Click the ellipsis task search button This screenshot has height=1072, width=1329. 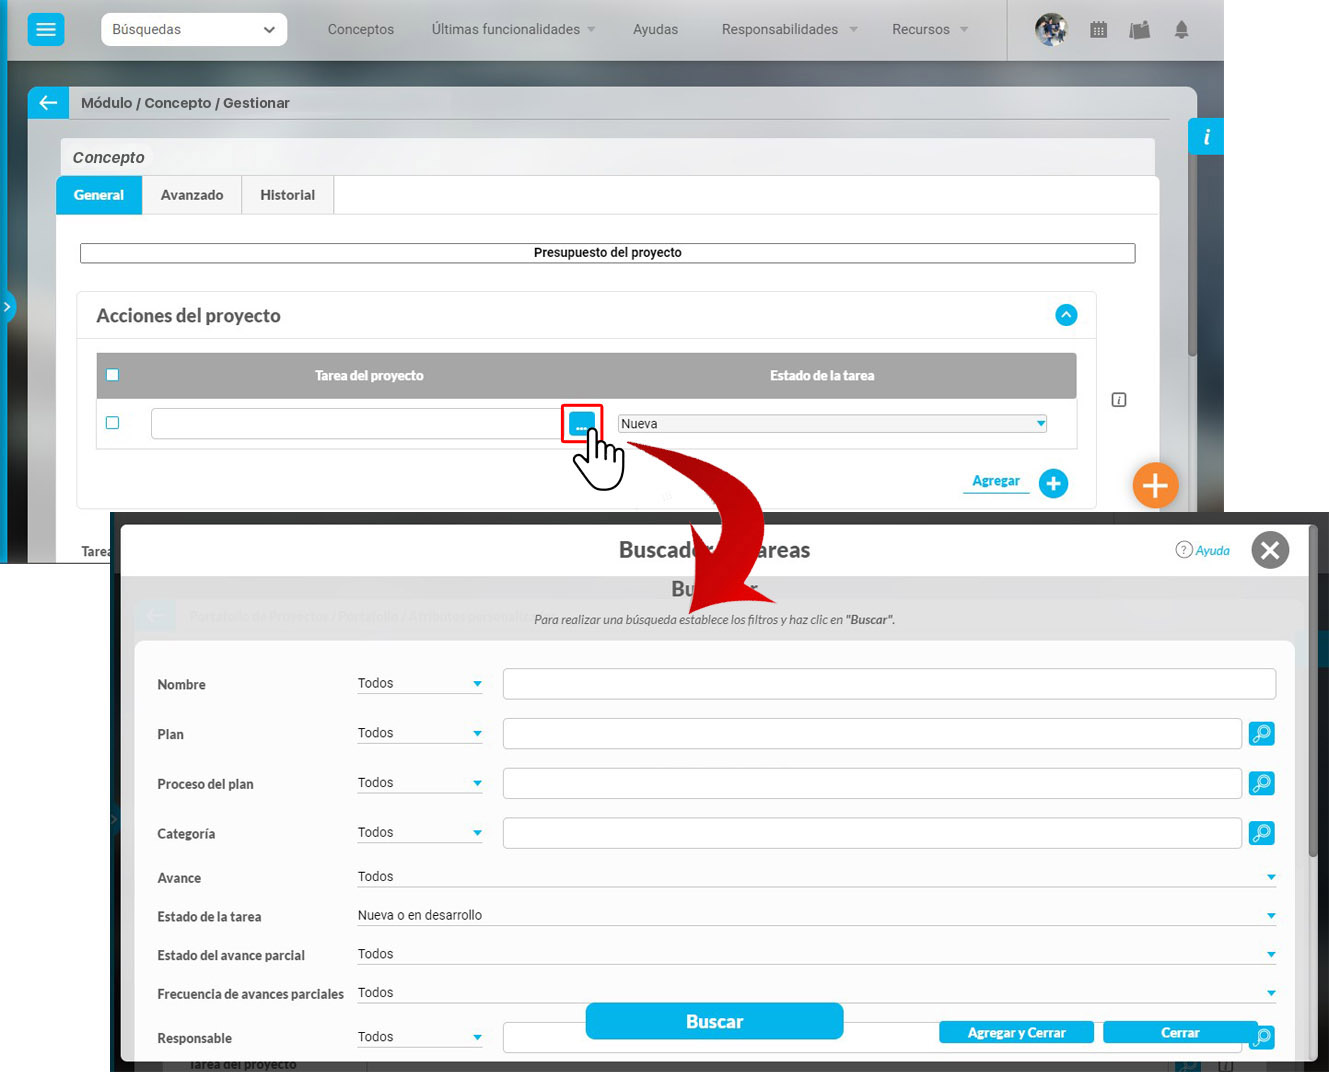[x=582, y=424]
